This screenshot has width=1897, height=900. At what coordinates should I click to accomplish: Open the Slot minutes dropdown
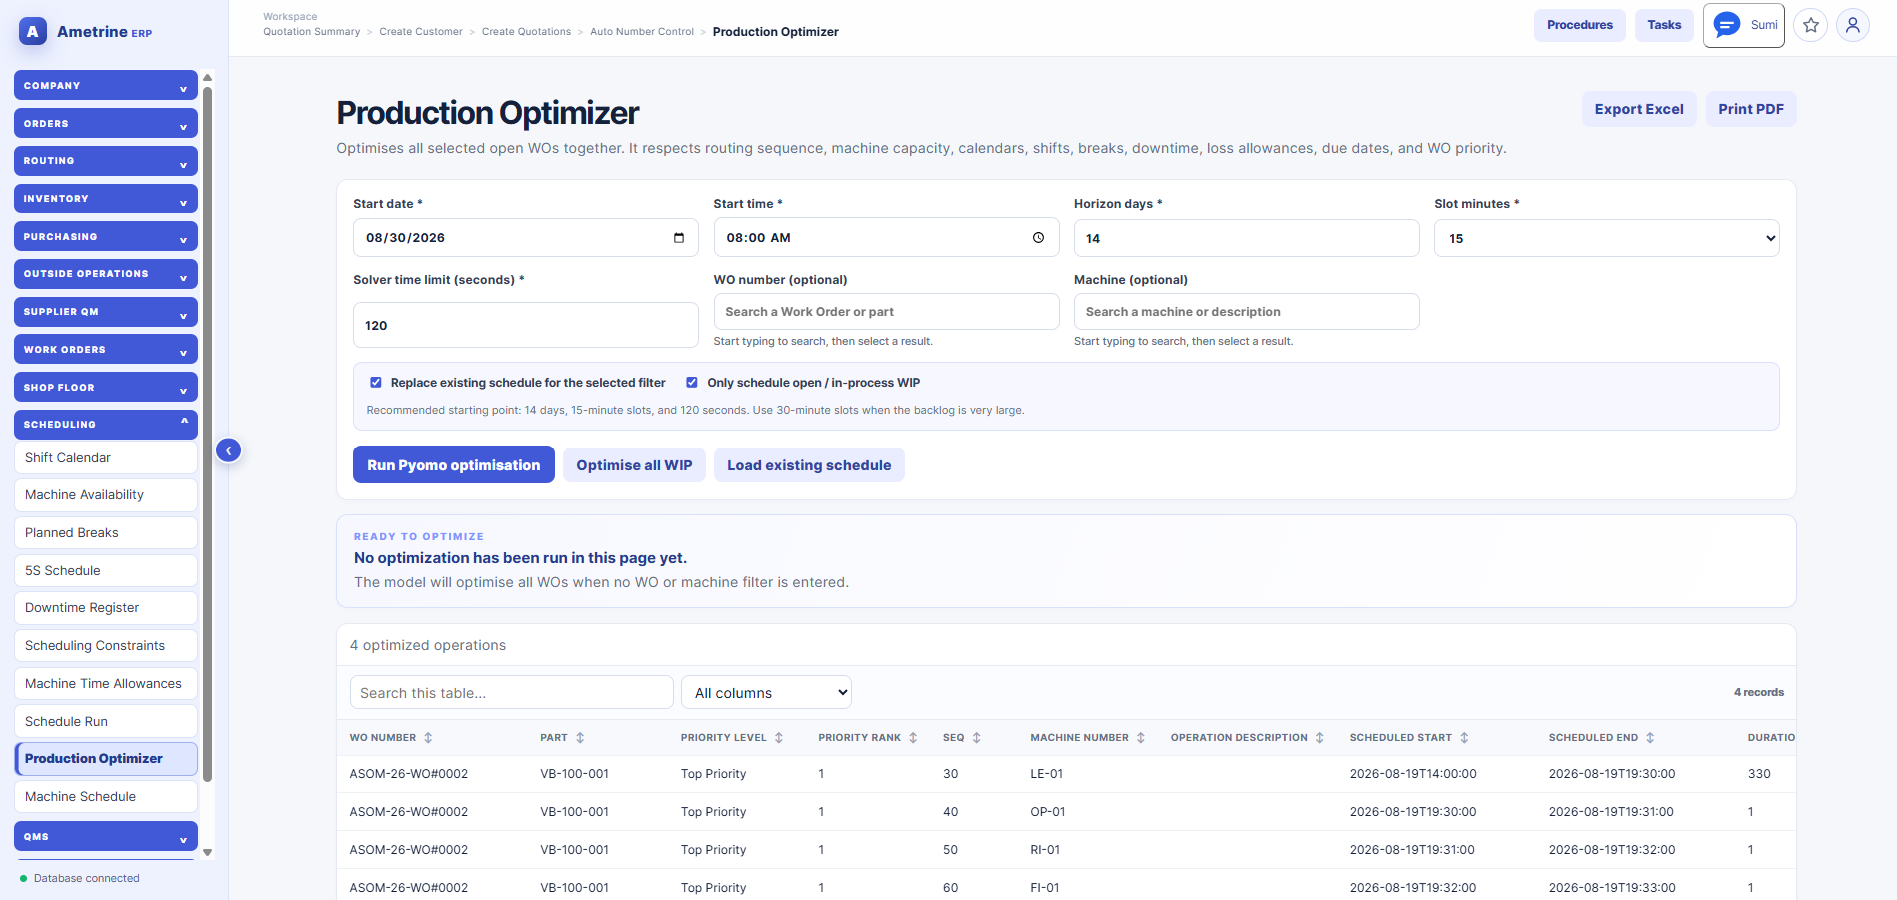coord(1606,238)
